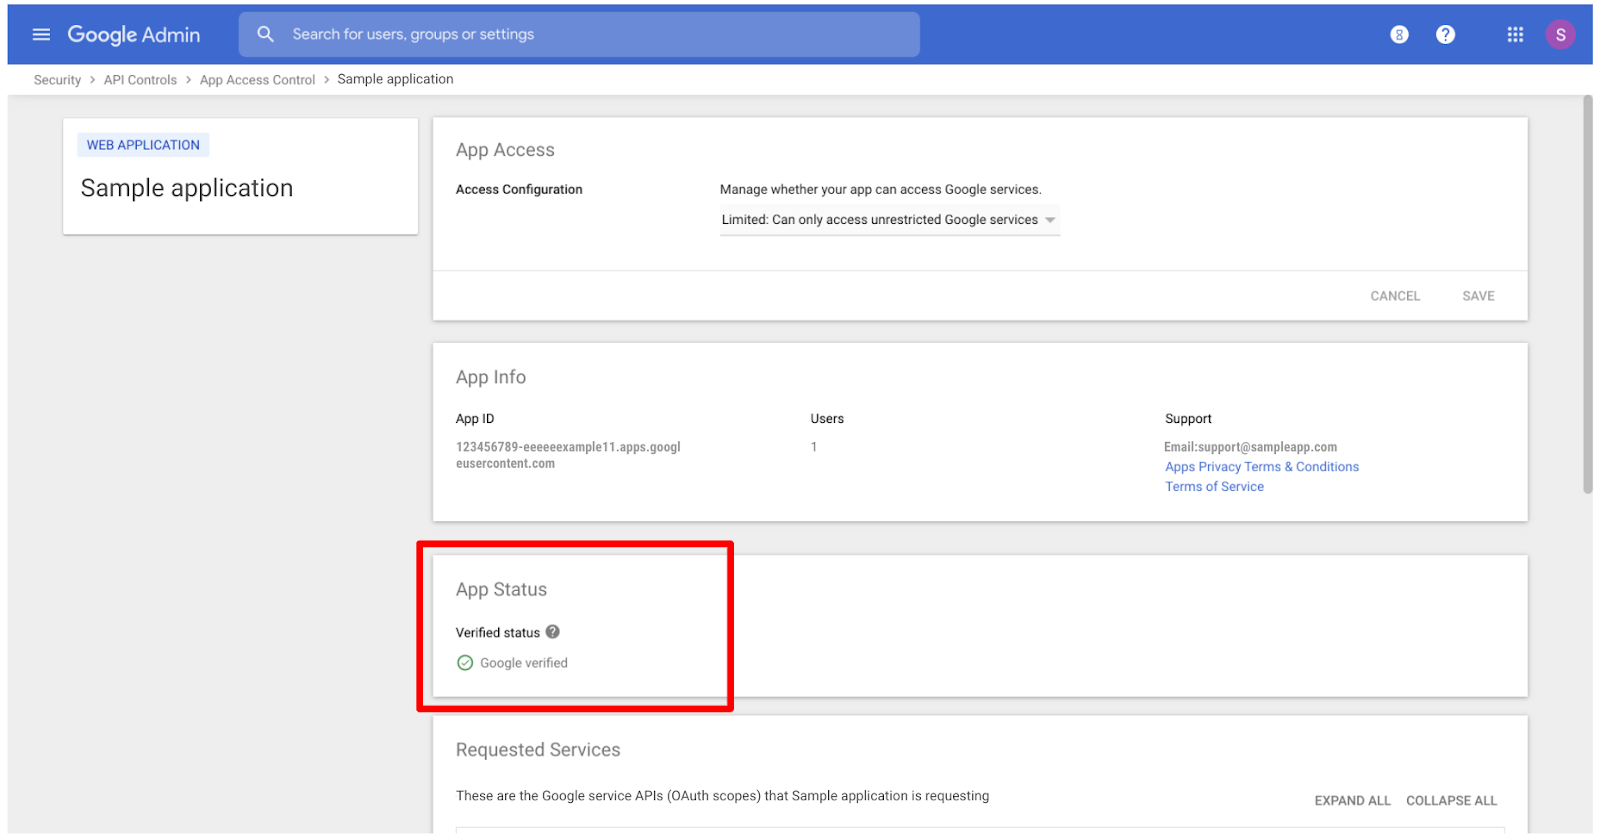1600x840 pixels.
Task: Click the SAVE button
Action: coord(1478,296)
